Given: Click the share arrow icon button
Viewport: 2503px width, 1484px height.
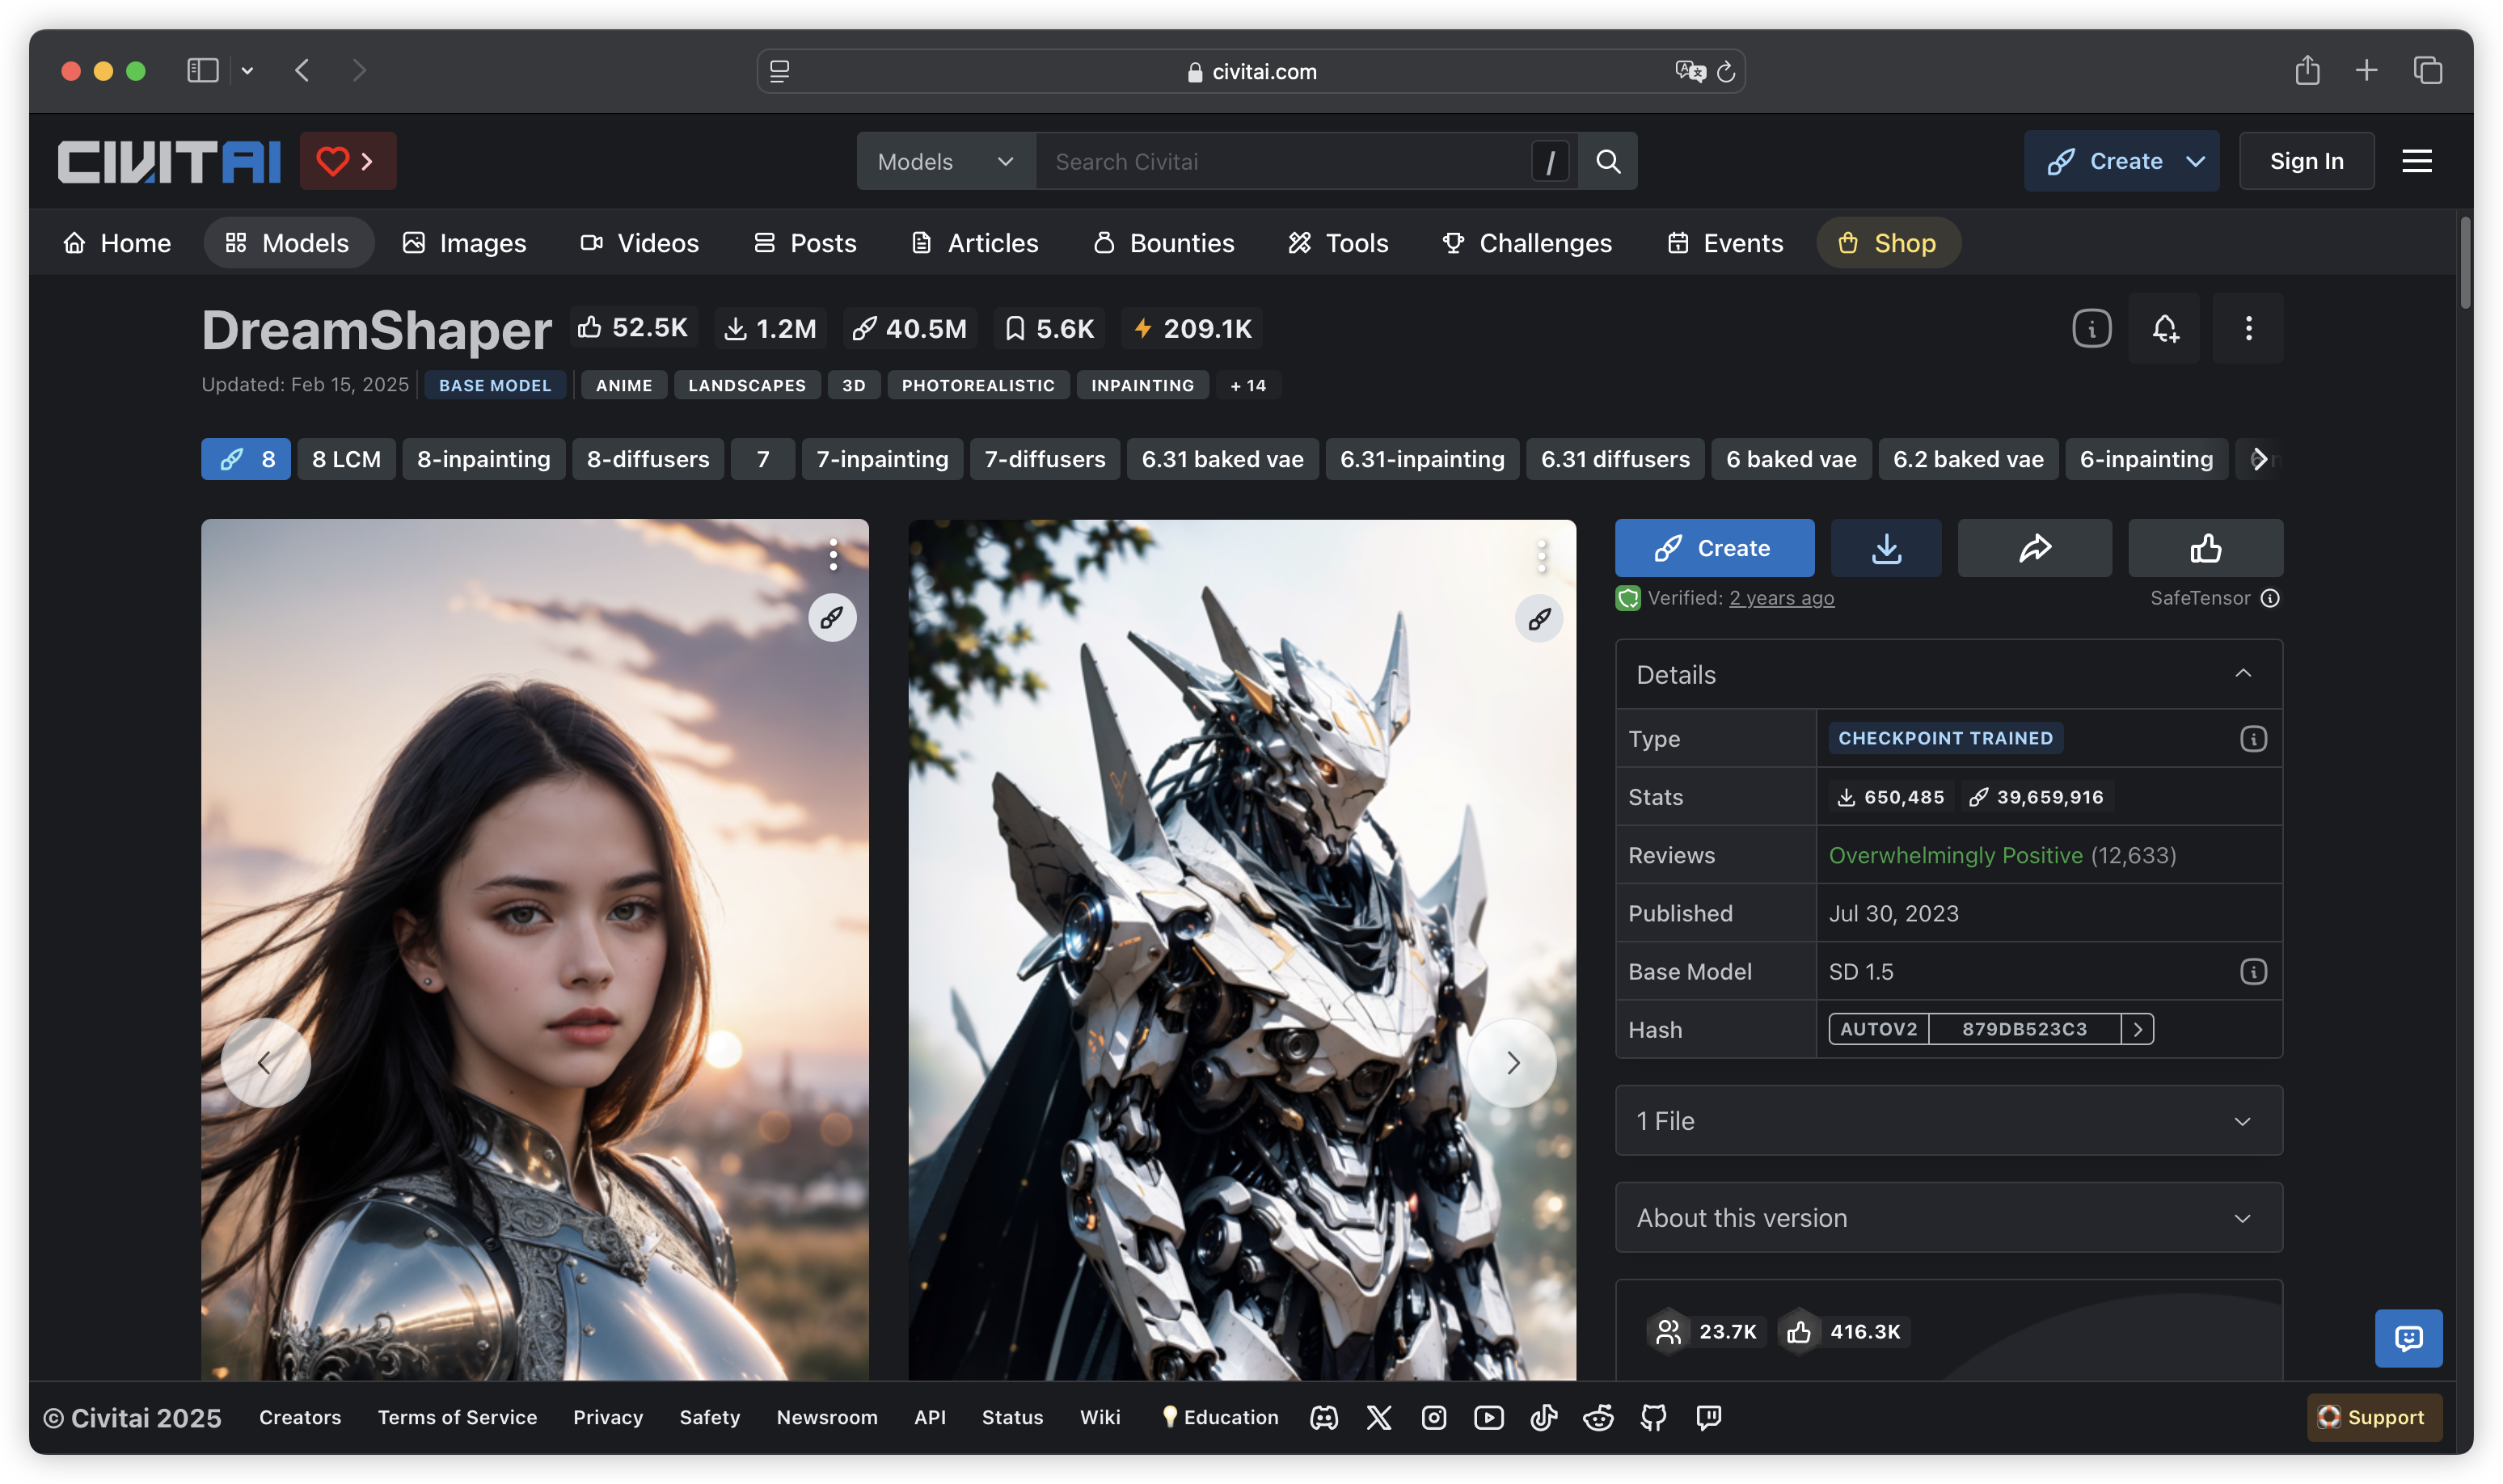Looking at the screenshot, I should [x=2034, y=548].
